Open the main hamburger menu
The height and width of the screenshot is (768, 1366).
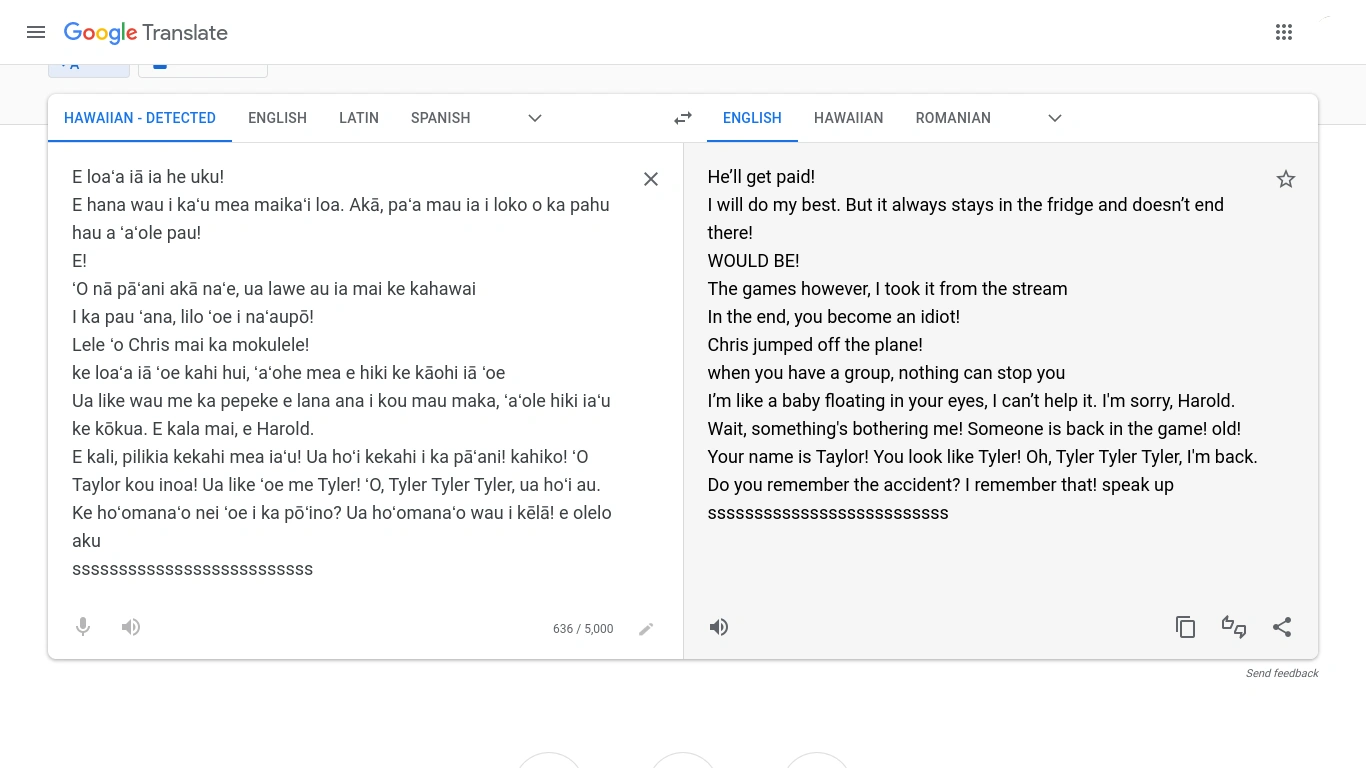[36, 32]
